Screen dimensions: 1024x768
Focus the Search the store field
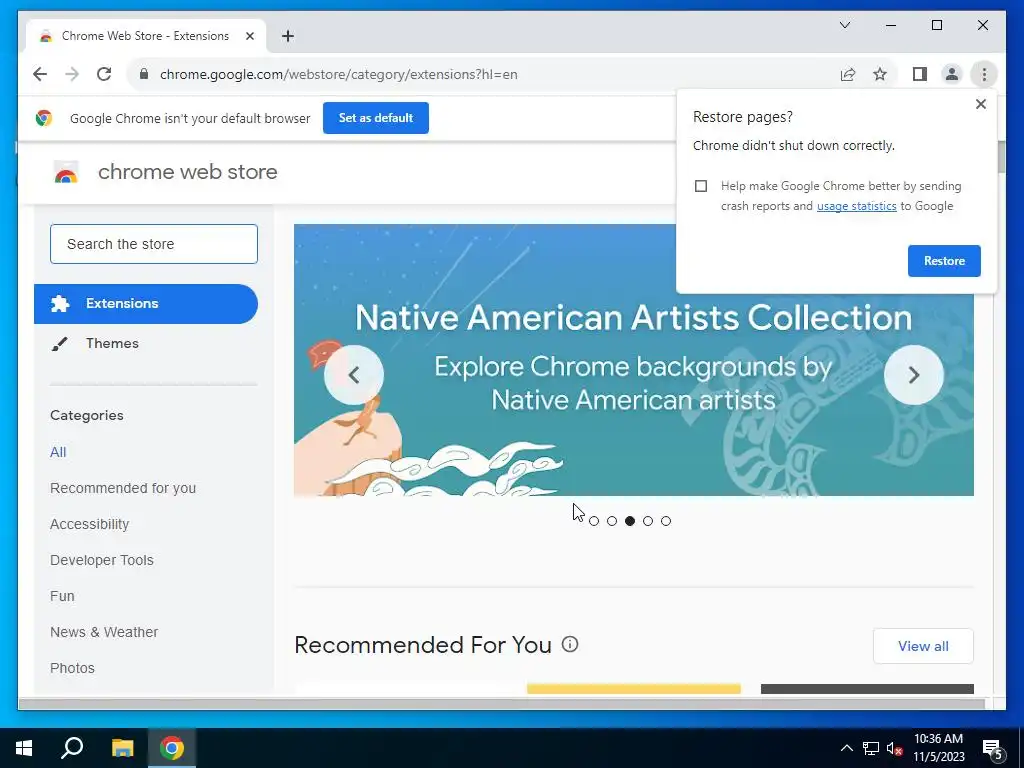coord(153,244)
